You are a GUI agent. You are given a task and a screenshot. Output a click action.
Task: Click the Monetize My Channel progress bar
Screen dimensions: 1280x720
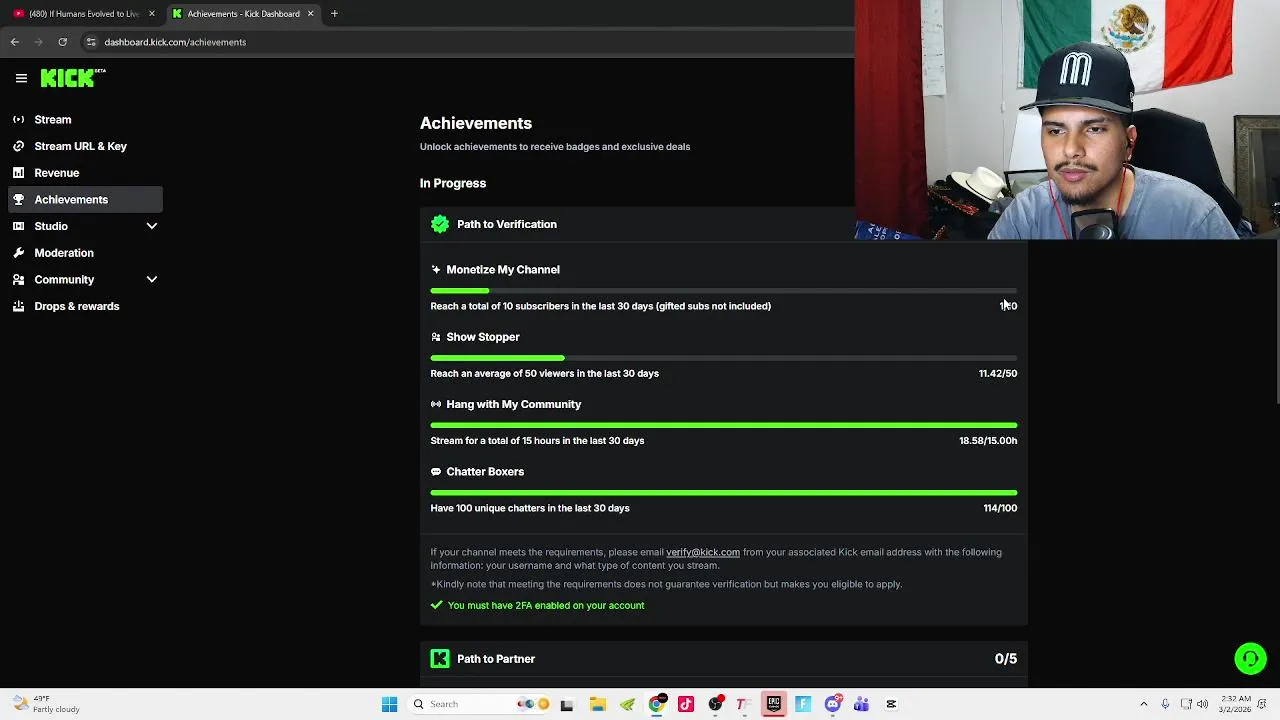click(724, 291)
